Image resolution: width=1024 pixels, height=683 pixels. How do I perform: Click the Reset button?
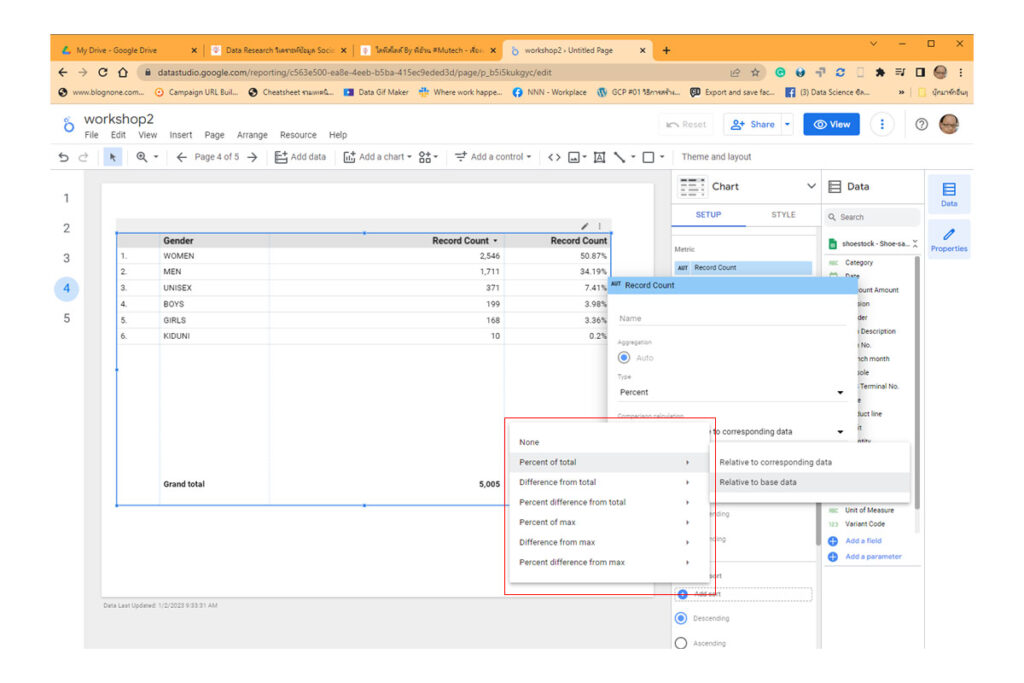686,124
